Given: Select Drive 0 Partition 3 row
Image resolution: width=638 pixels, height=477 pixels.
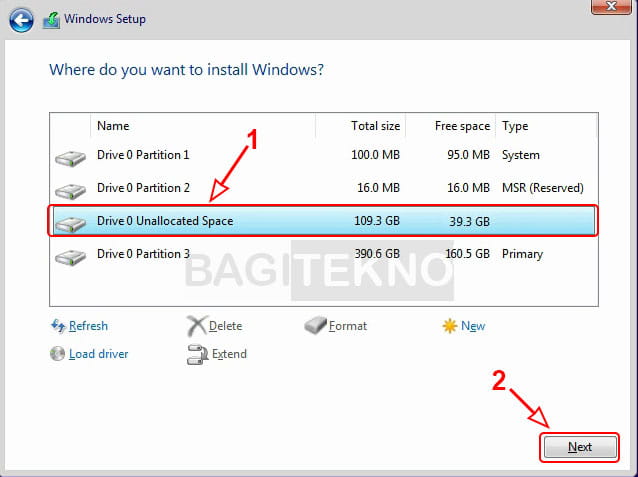Looking at the screenshot, I should point(324,254).
